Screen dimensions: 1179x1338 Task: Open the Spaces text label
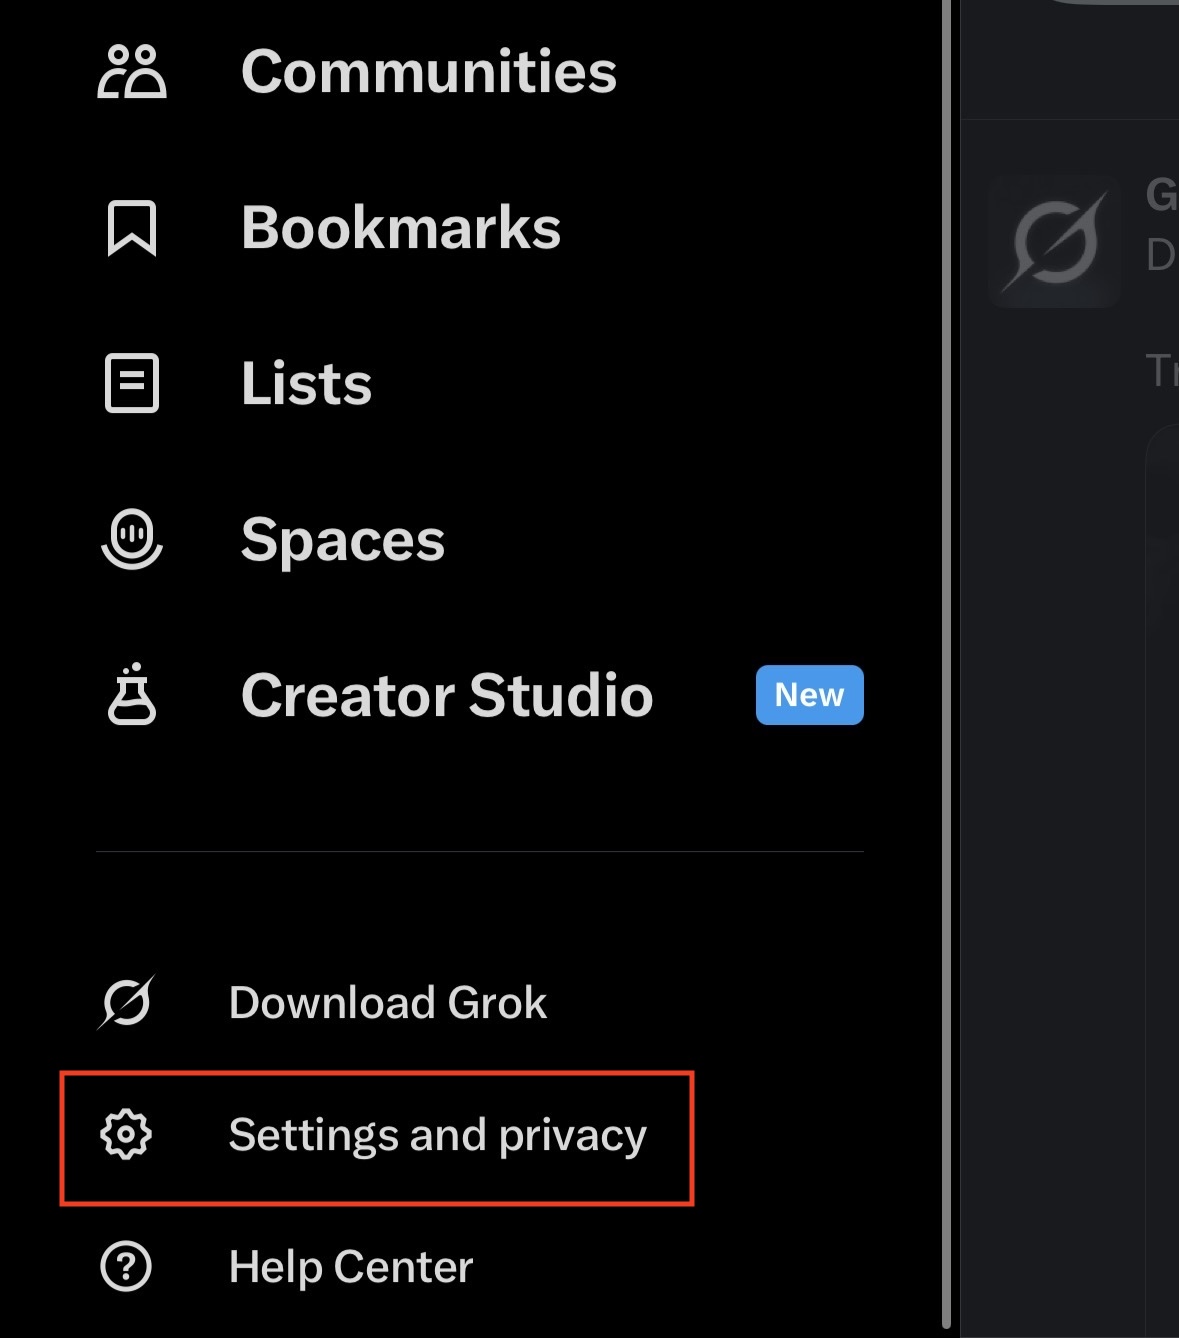pos(343,540)
